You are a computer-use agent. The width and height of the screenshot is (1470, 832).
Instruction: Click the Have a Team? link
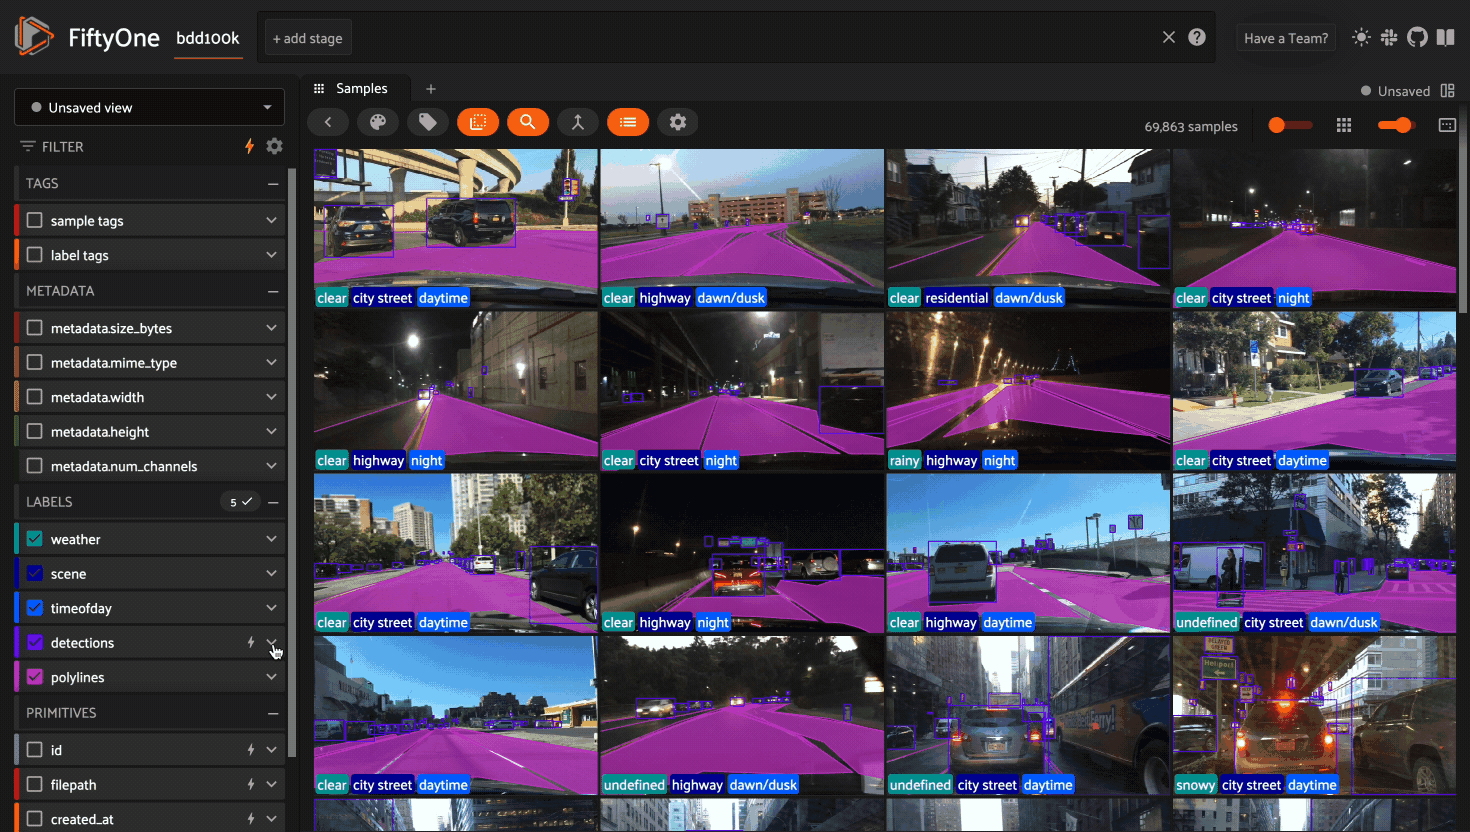pos(1286,38)
